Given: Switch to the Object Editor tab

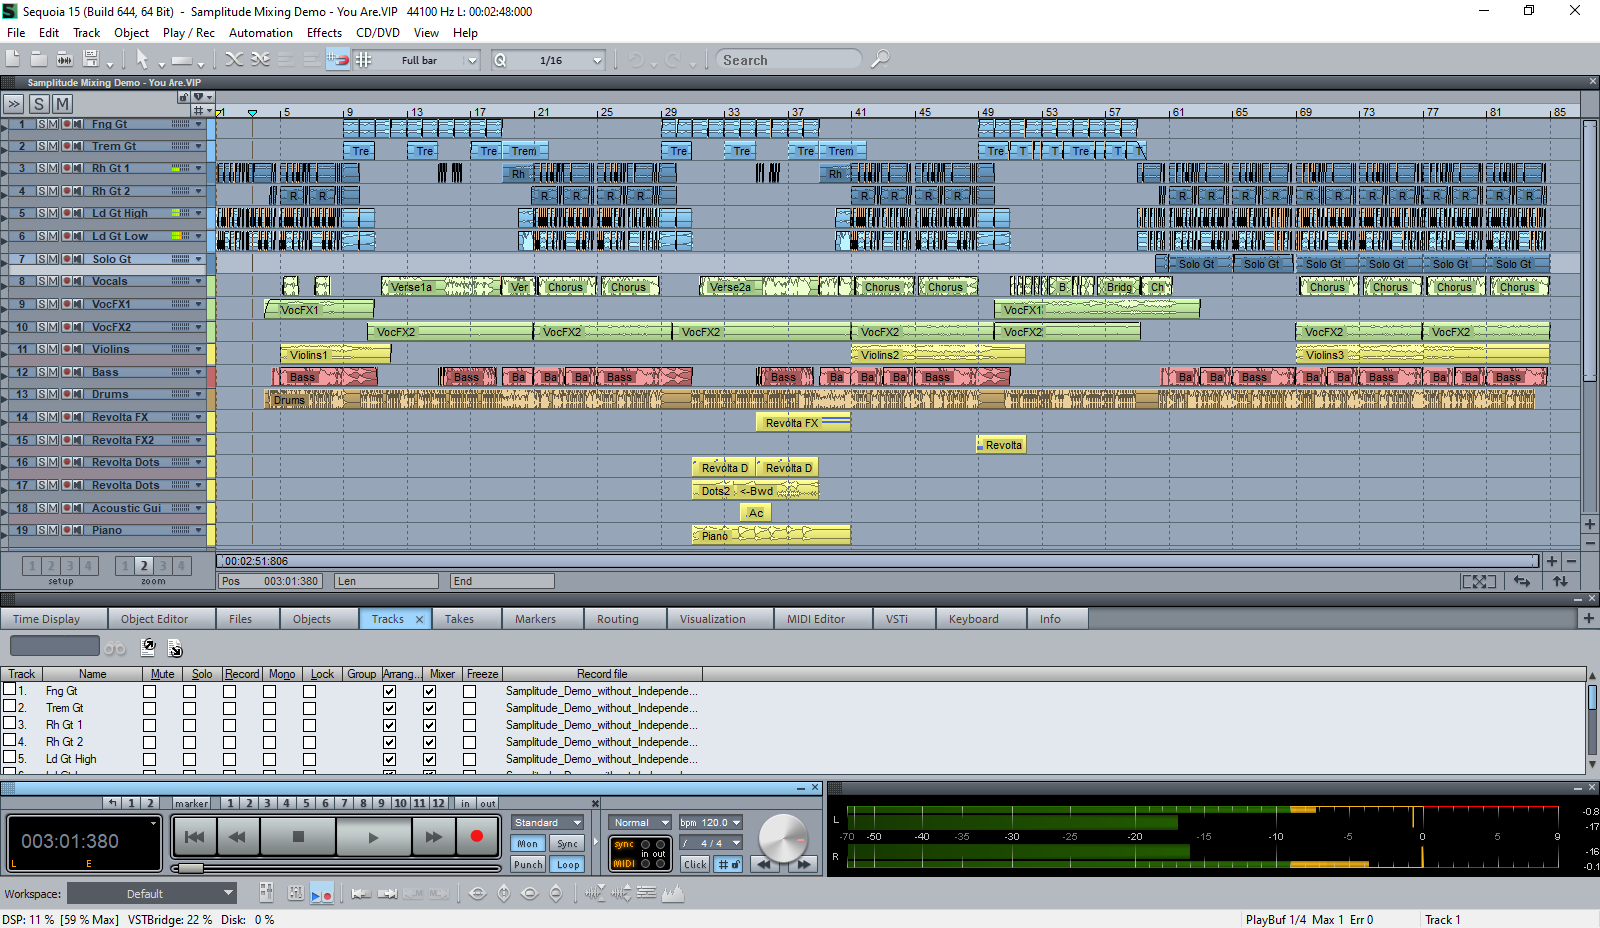Looking at the screenshot, I should (154, 619).
